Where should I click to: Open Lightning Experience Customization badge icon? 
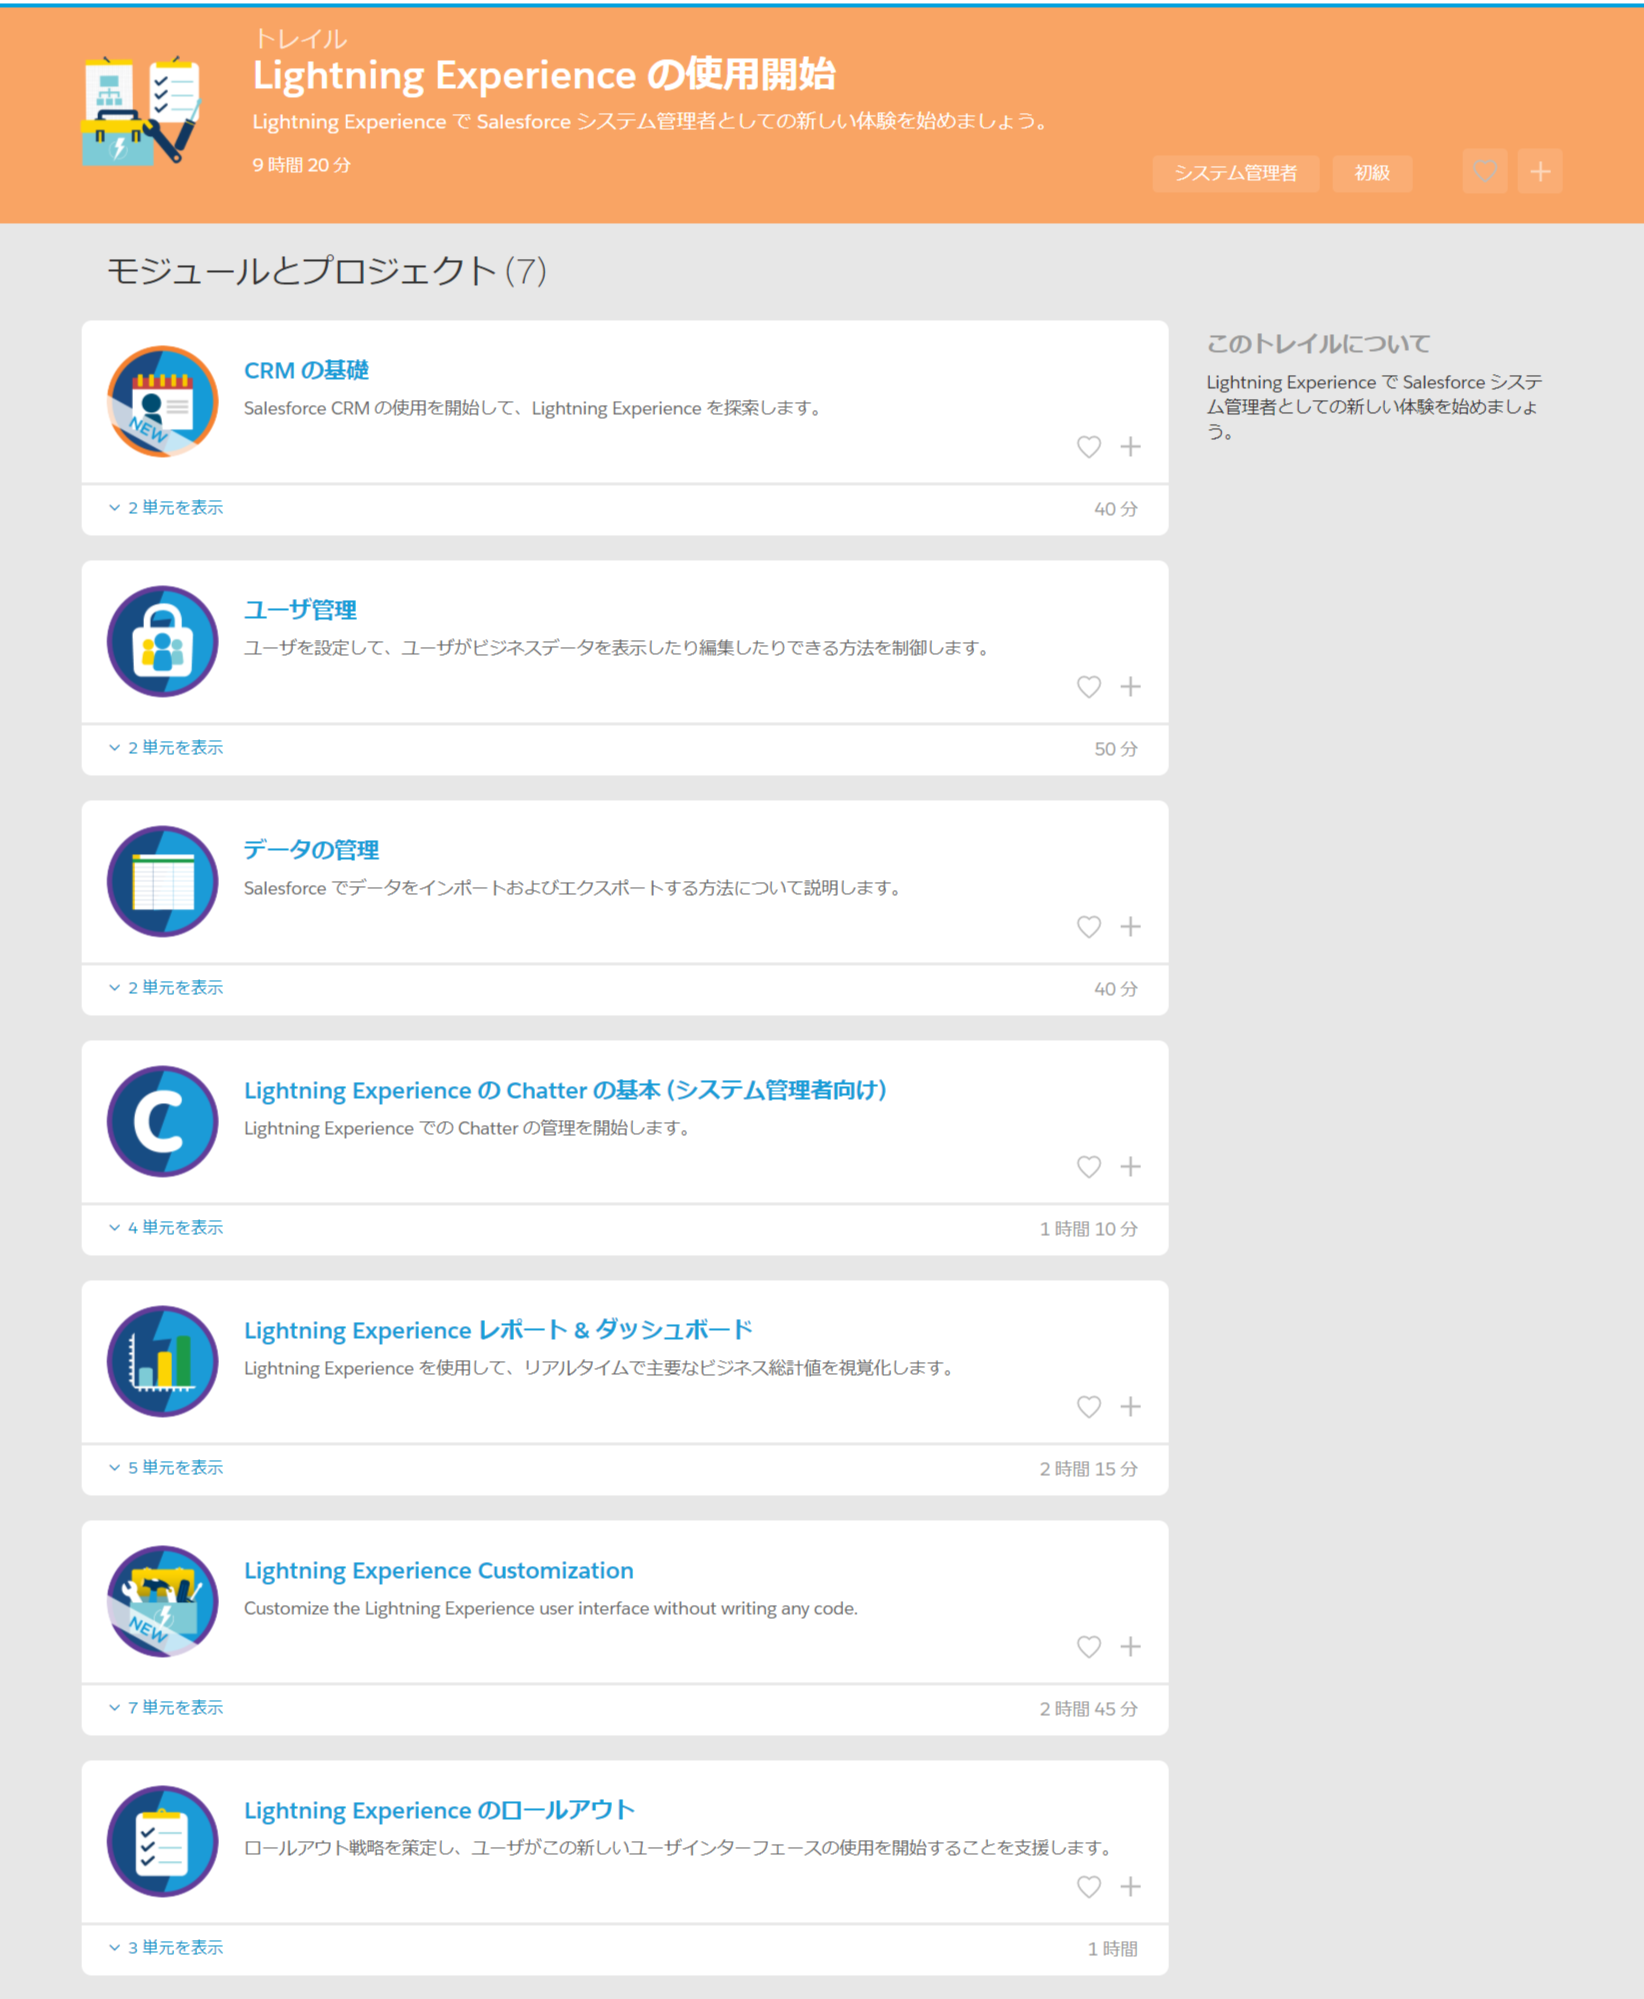coord(162,1601)
